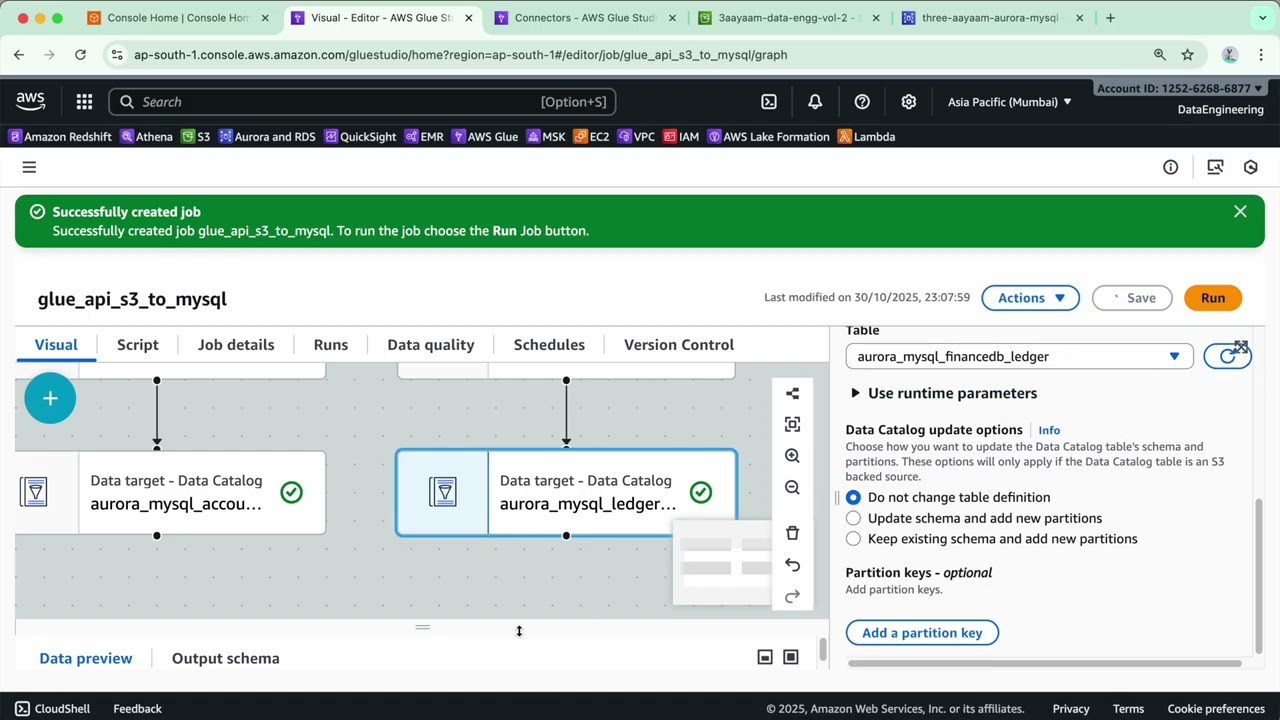
Task: Maximize the preview panel icon
Action: (x=791, y=657)
